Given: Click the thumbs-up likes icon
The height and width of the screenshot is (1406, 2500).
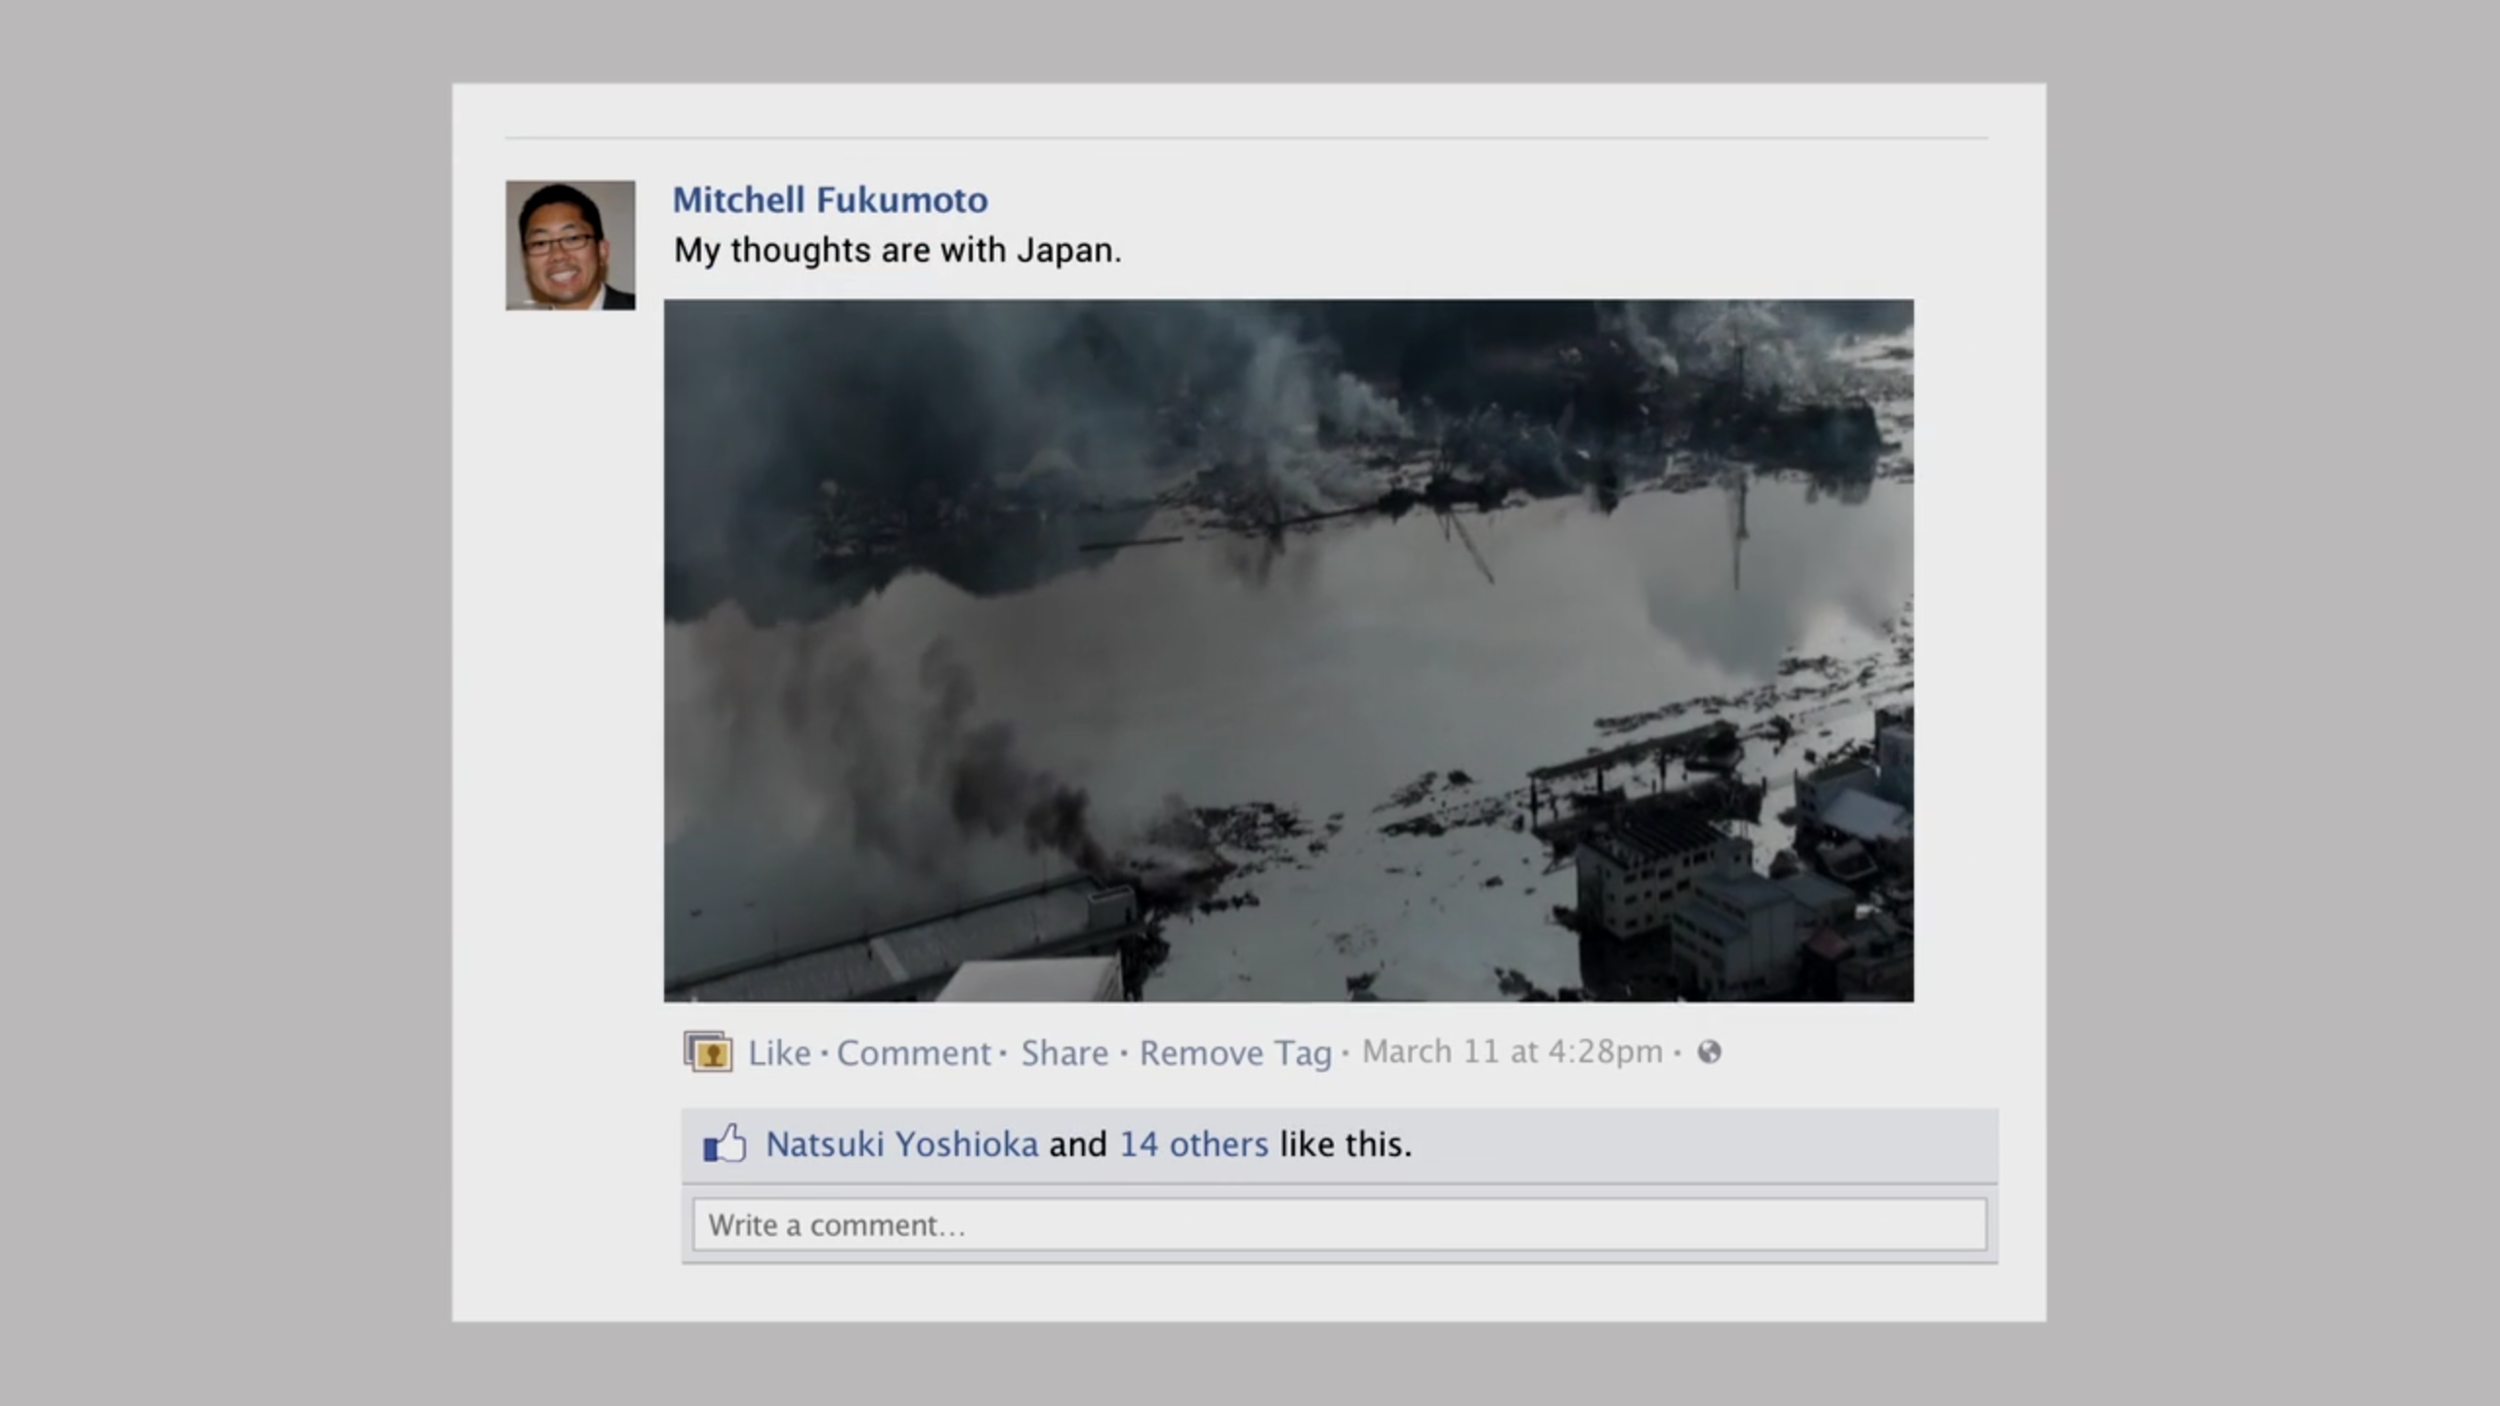Looking at the screenshot, I should 725,1143.
